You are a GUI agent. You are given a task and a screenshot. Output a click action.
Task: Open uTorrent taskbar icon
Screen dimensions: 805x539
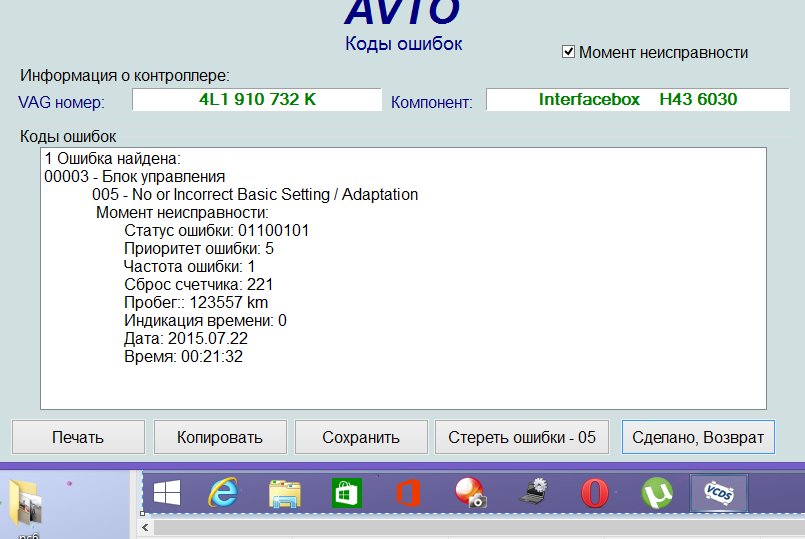click(657, 493)
